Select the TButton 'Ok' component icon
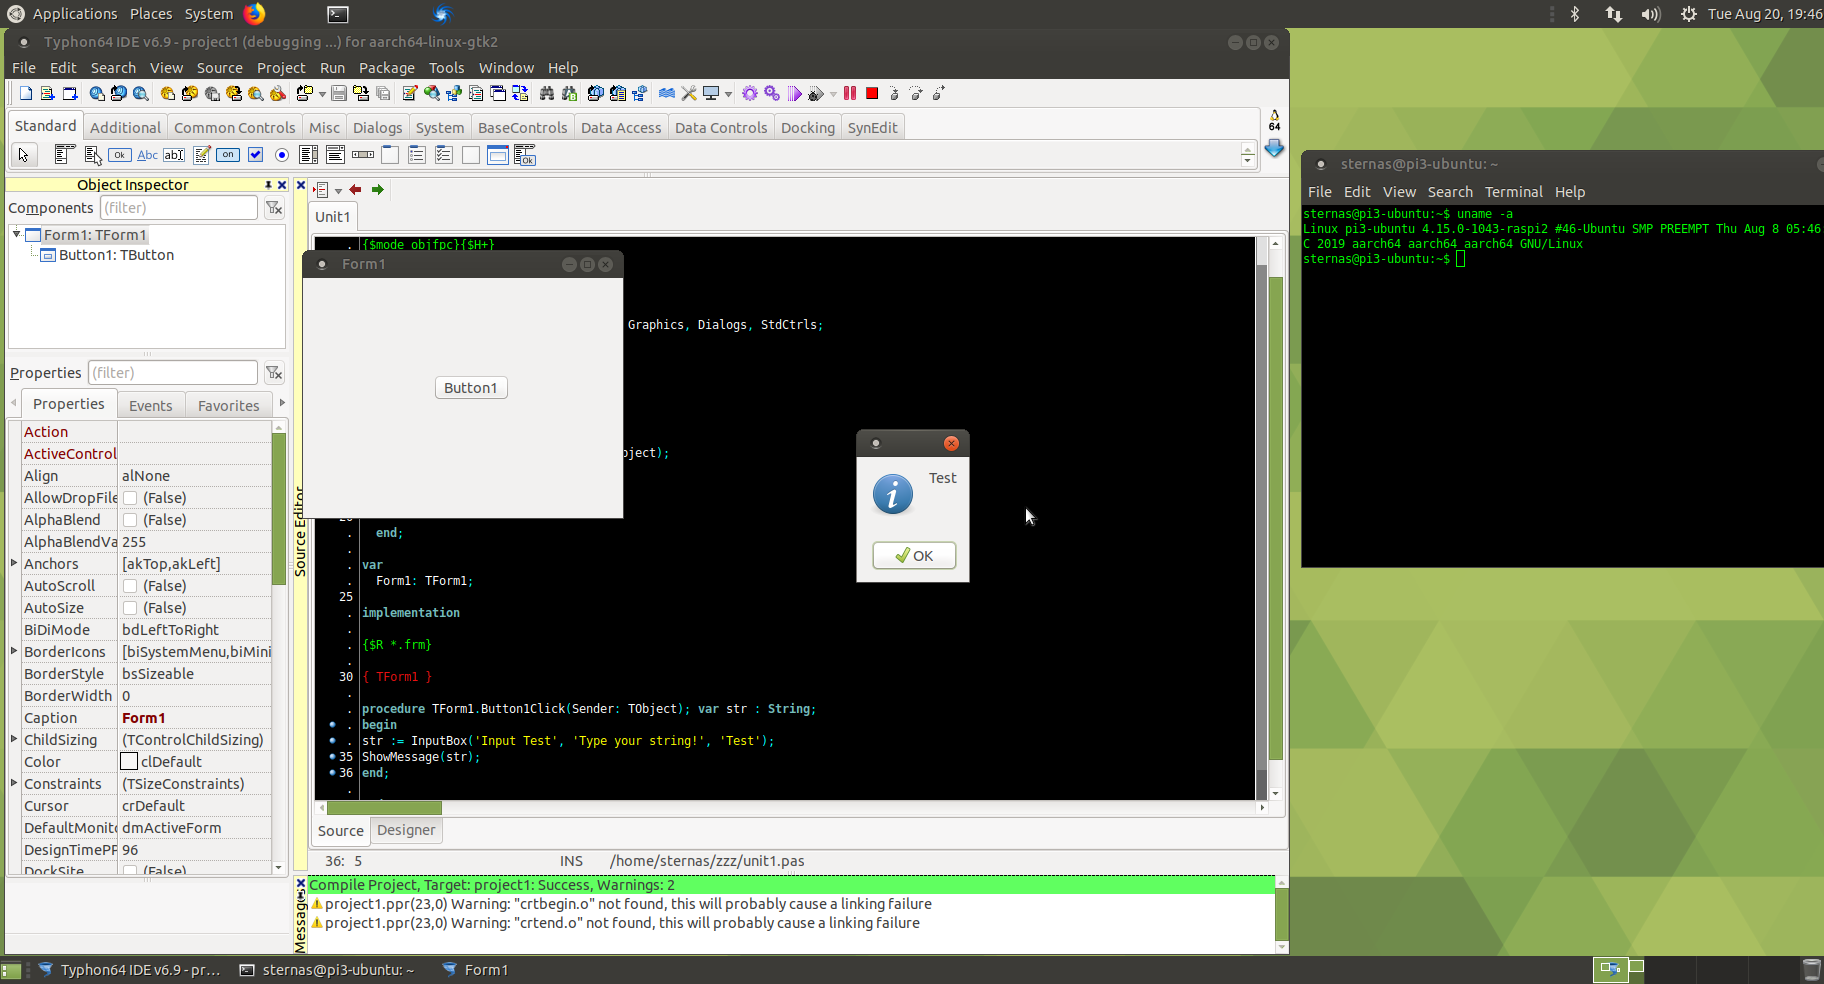The image size is (1824, 984). pyautogui.click(x=119, y=155)
